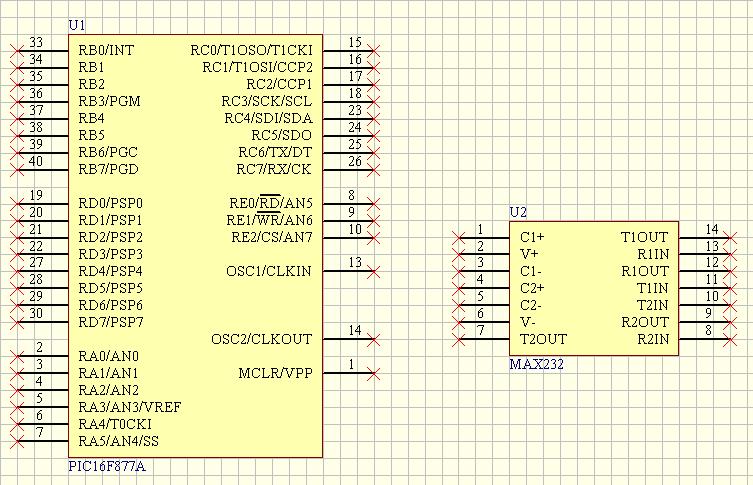Click the C1+ pin label on MAX232
Viewport: 753px width, 485px height.
(x=532, y=237)
